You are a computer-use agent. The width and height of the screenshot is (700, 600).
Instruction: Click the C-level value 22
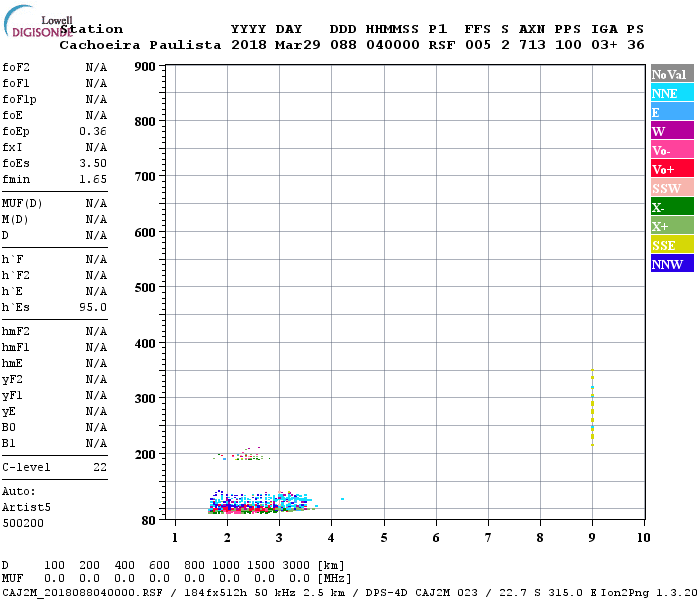100,467
